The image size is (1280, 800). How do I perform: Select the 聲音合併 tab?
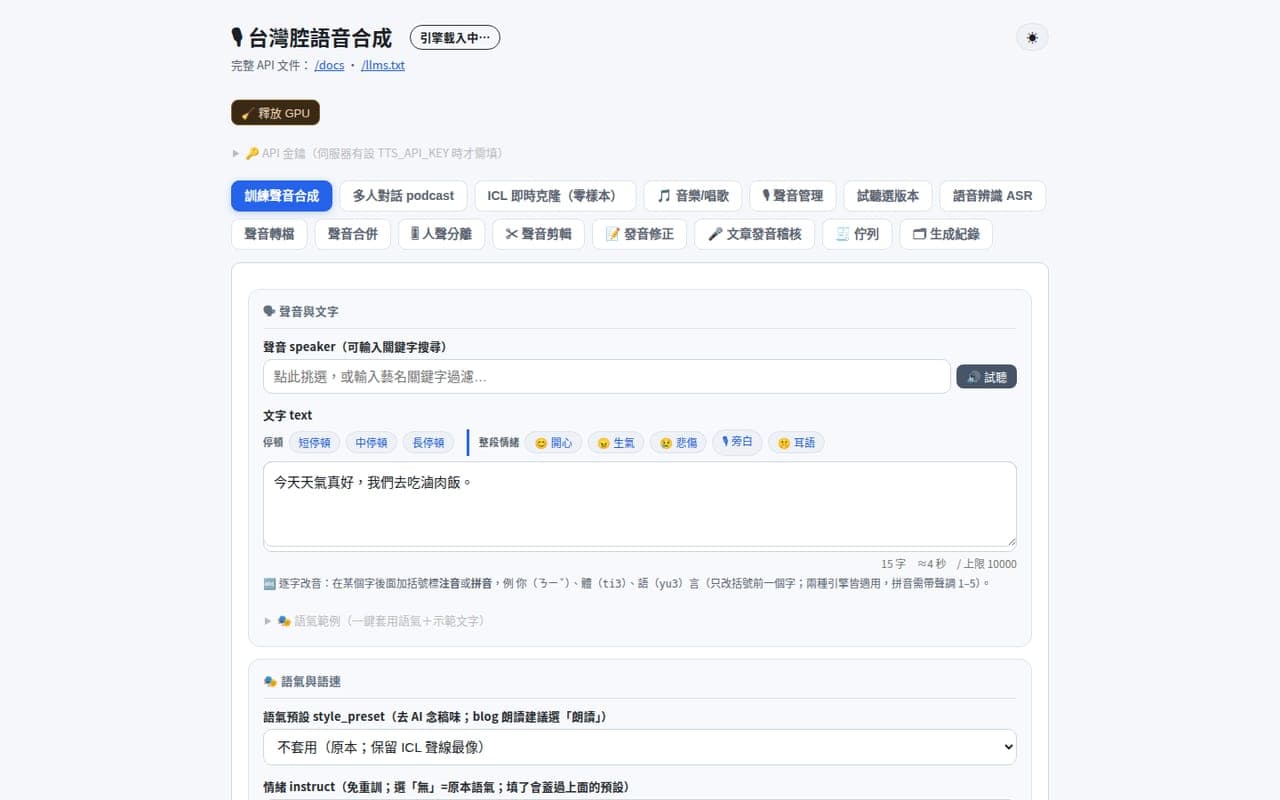pos(353,234)
